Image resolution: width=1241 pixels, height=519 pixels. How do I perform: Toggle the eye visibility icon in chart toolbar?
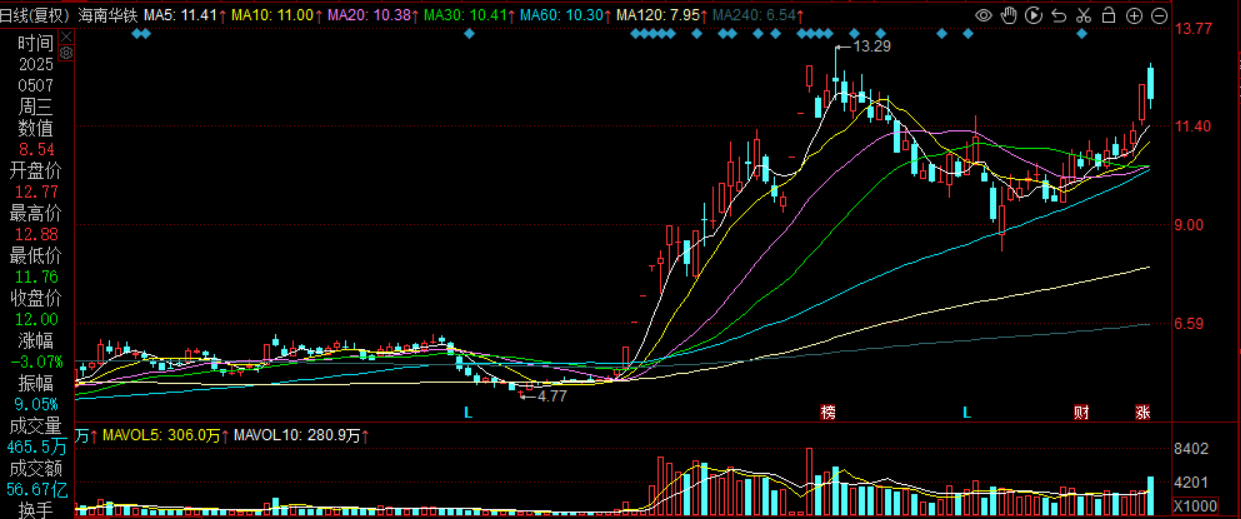tap(983, 16)
